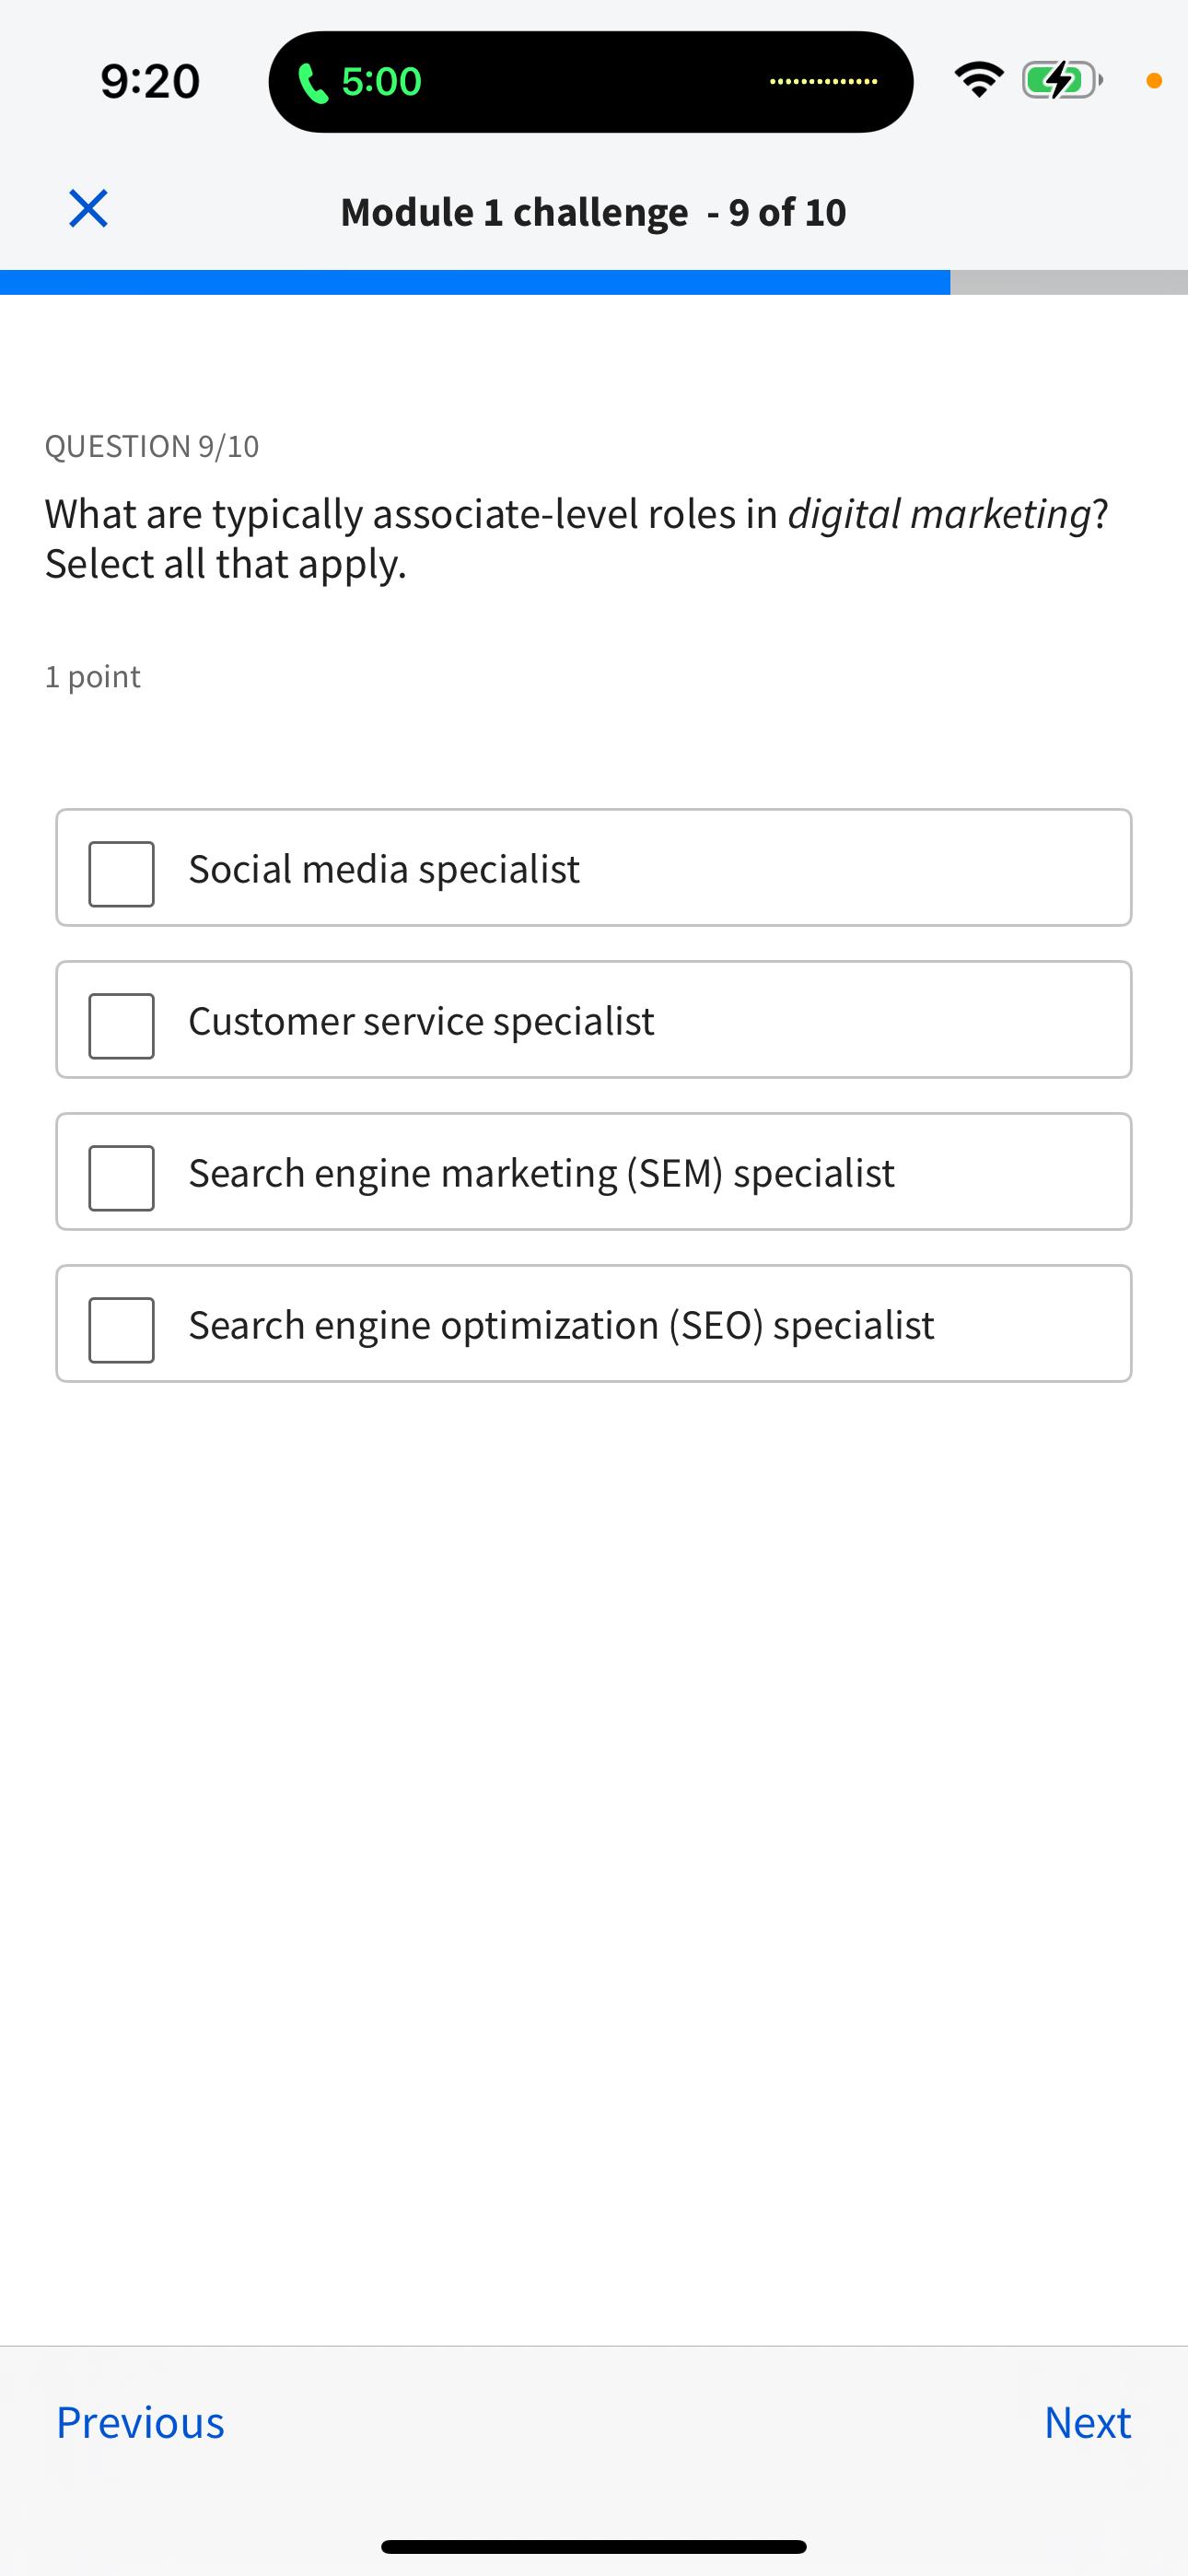1188x2576 pixels.
Task: Tap the call audio waveform indicator
Action: (x=823, y=82)
